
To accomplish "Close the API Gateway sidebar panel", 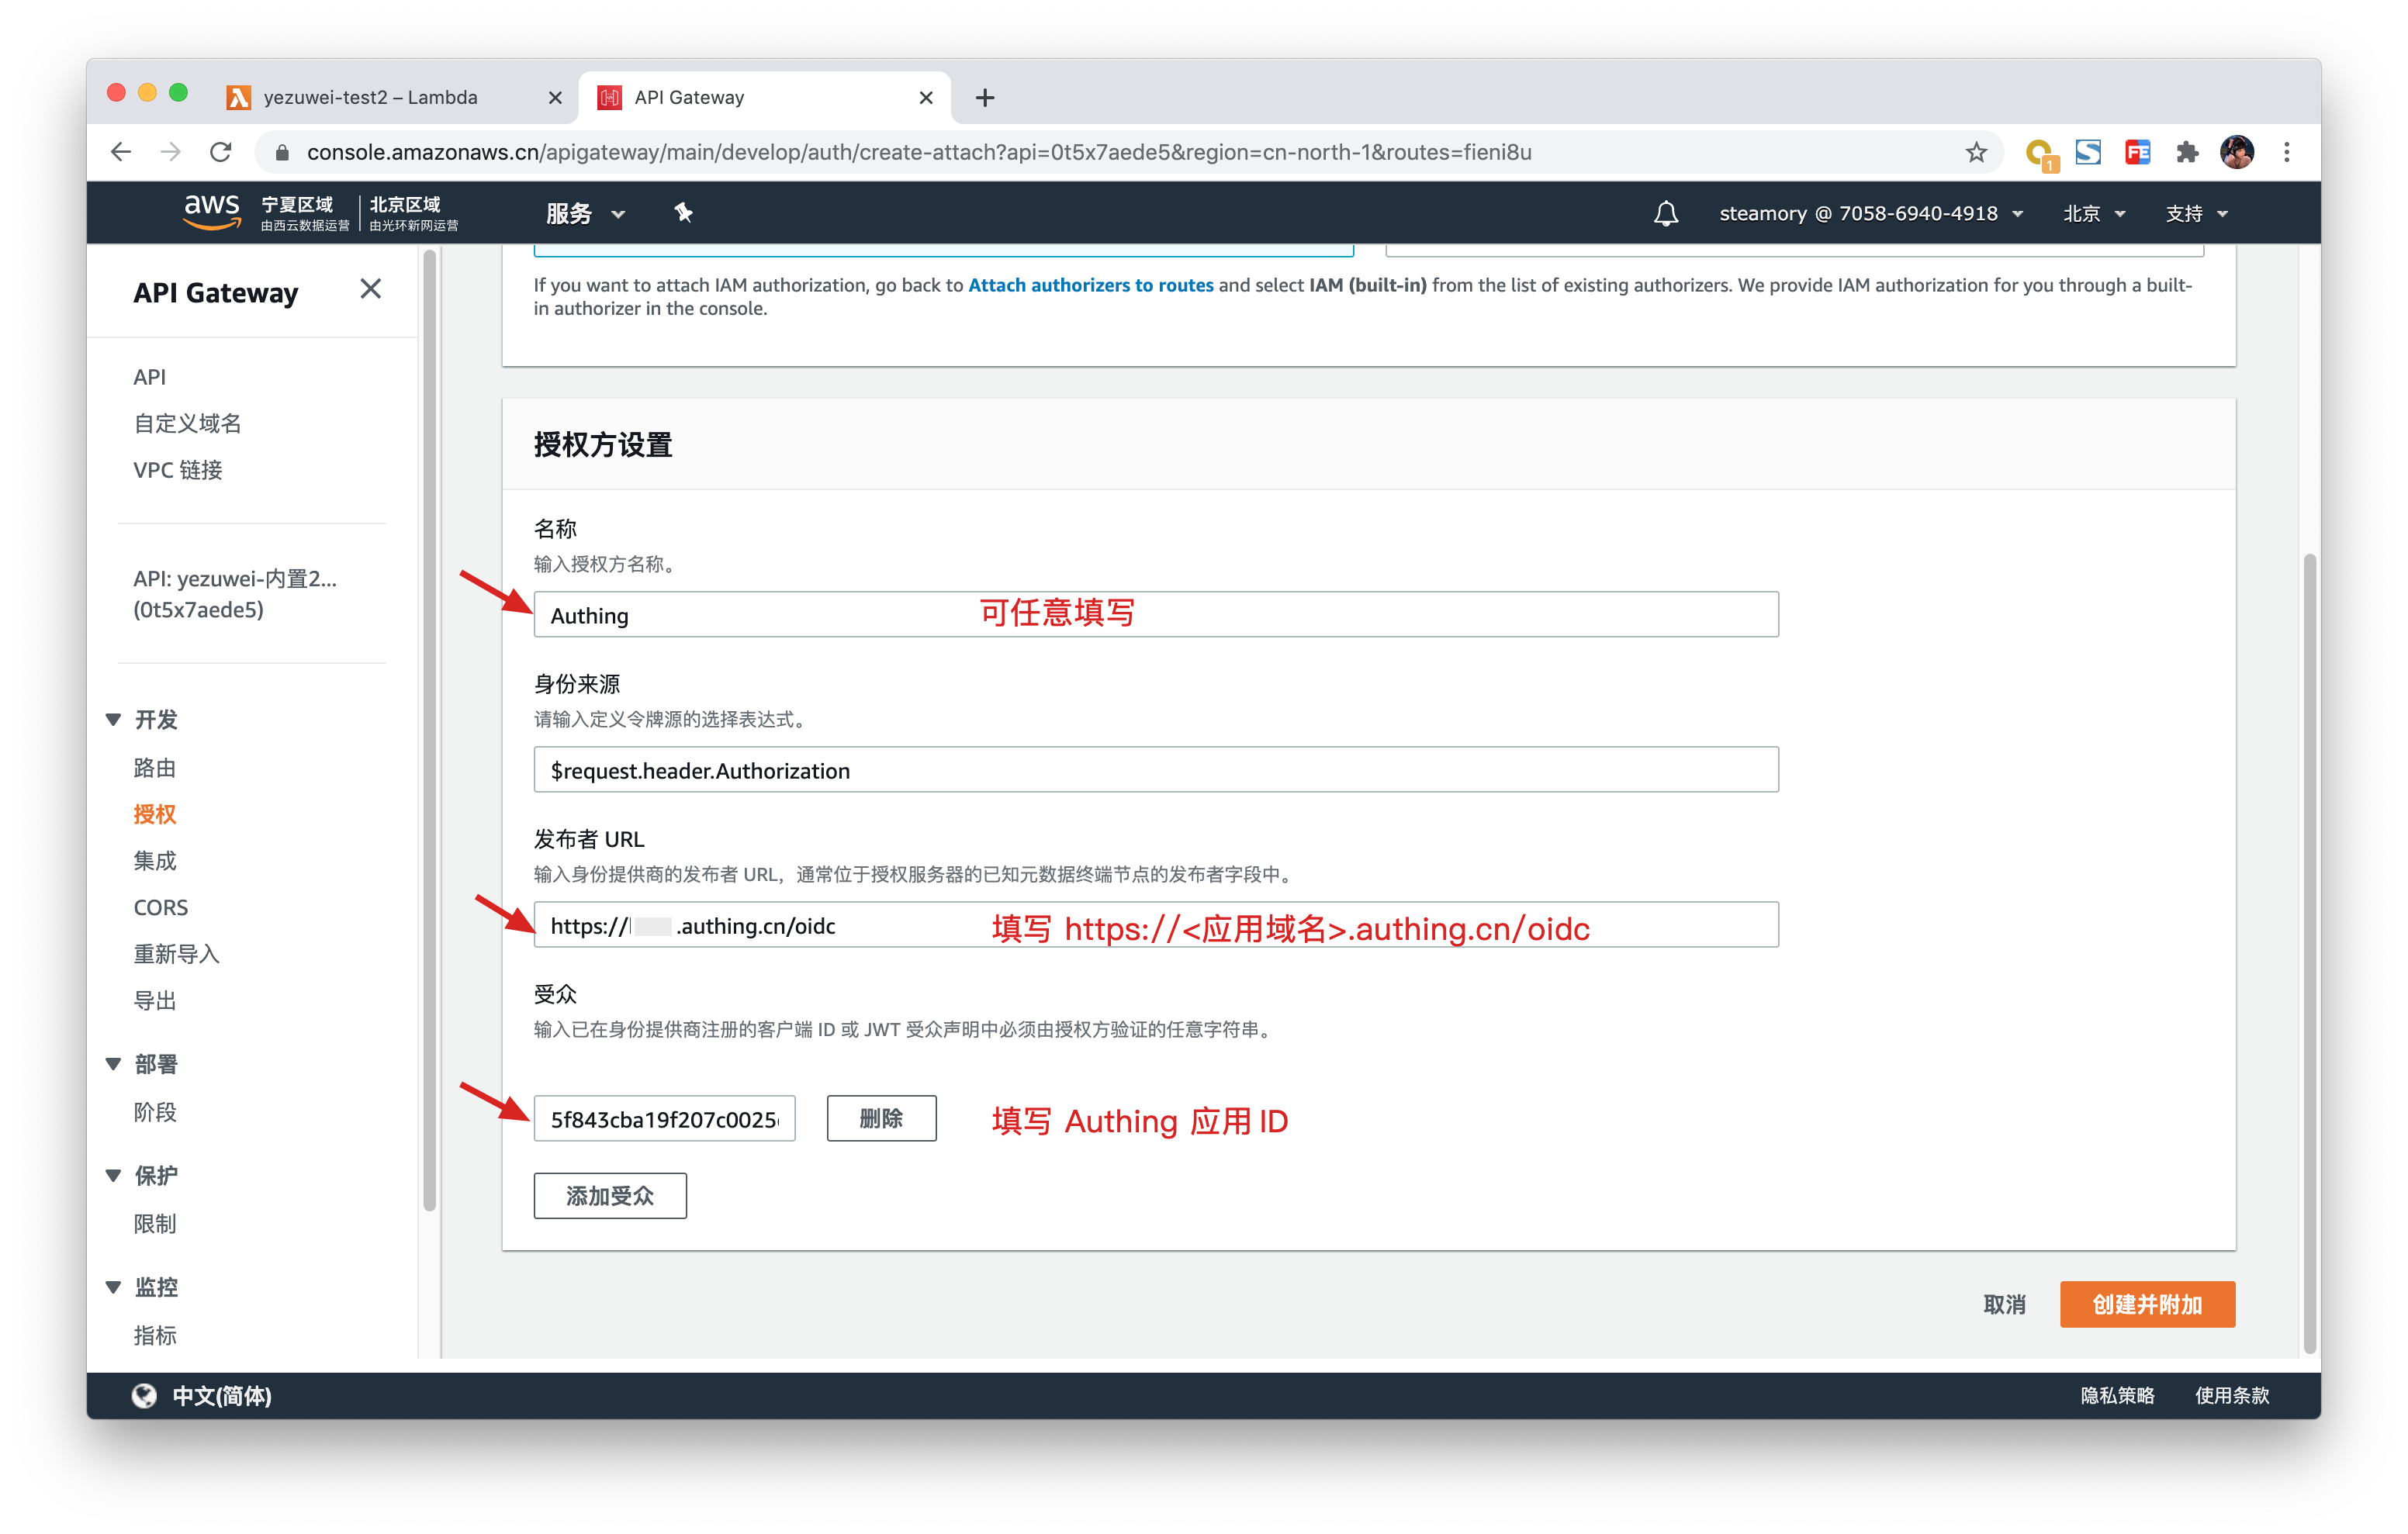I will pyautogui.click(x=370, y=289).
